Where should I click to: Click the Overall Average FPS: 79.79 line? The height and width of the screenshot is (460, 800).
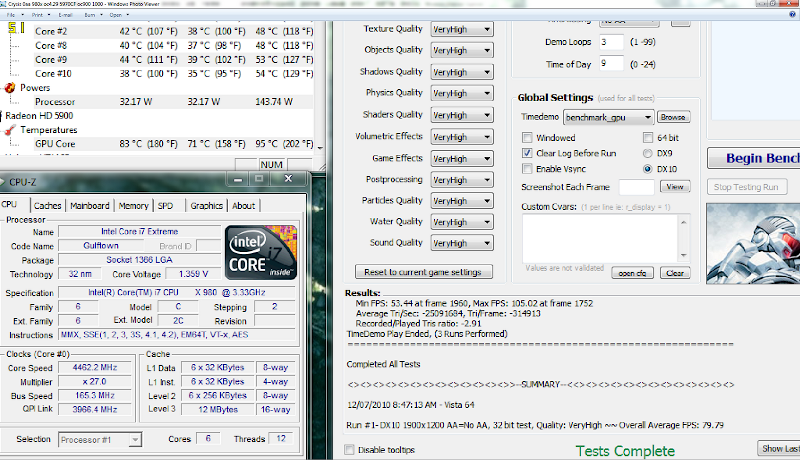tap(535, 425)
